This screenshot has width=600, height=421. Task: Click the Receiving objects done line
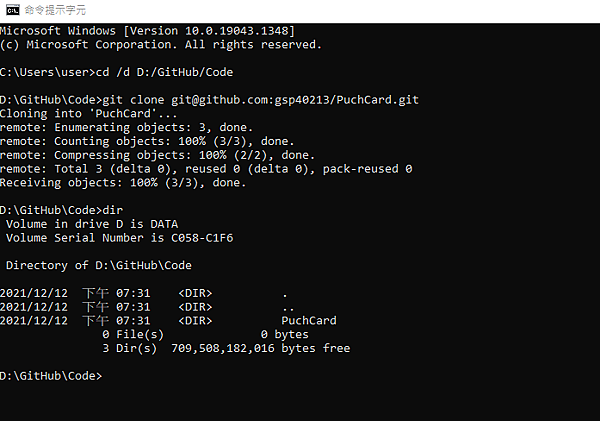pos(123,183)
